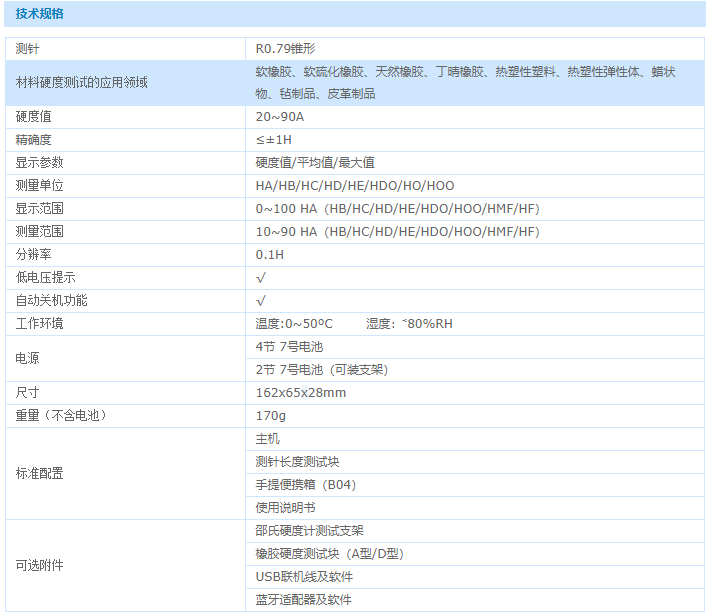Click the 测量单位 row label
709x616 pixels.
pyautogui.click(x=40, y=186)
